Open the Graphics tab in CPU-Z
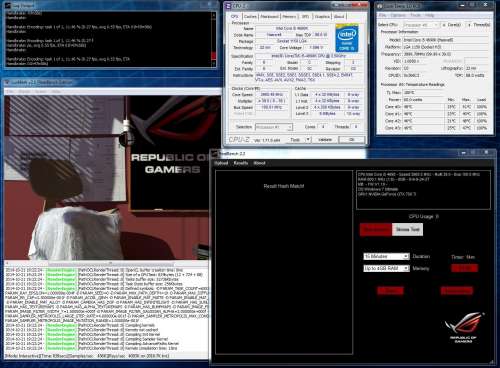 pos(322,16)
